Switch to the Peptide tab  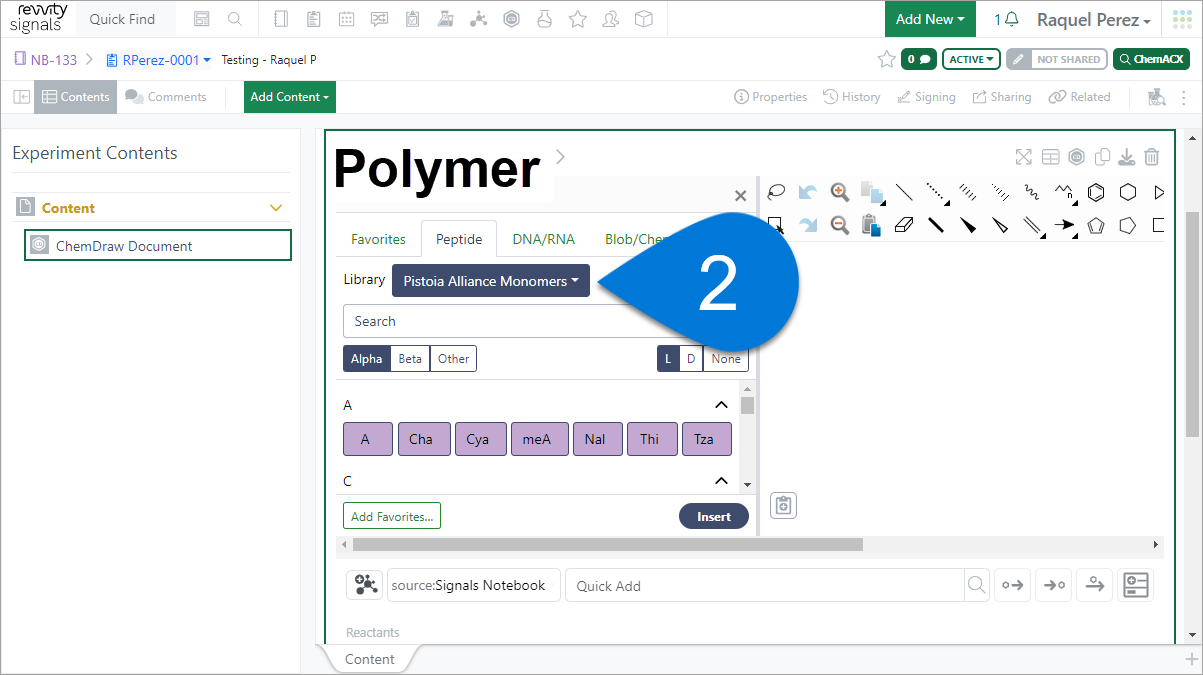click(x=459, y=240)
